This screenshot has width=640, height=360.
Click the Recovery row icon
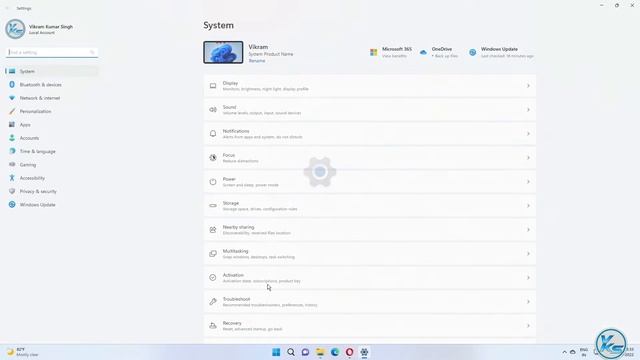213,326
